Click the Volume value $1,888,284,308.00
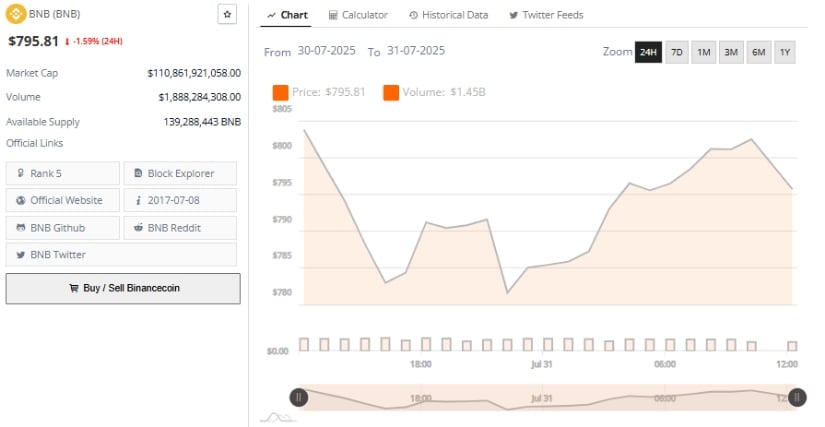Screen dimensions: 825x427 point(199,97)
